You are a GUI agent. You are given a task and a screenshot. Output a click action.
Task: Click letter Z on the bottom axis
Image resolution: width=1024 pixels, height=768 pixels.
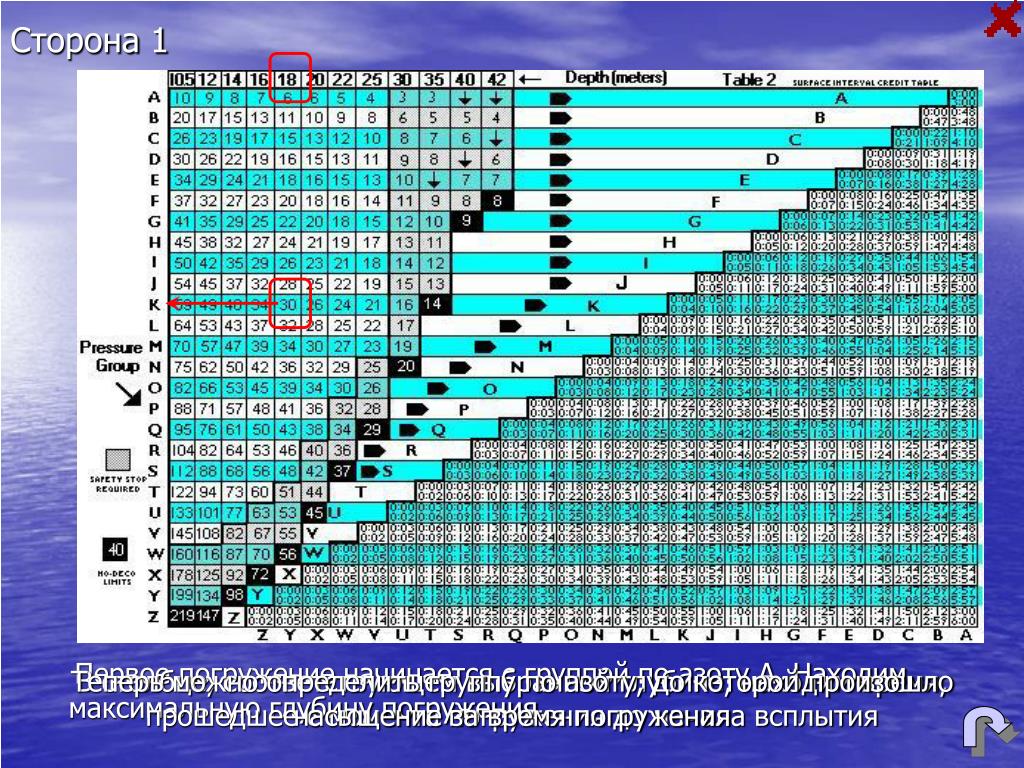pos(261,635)
